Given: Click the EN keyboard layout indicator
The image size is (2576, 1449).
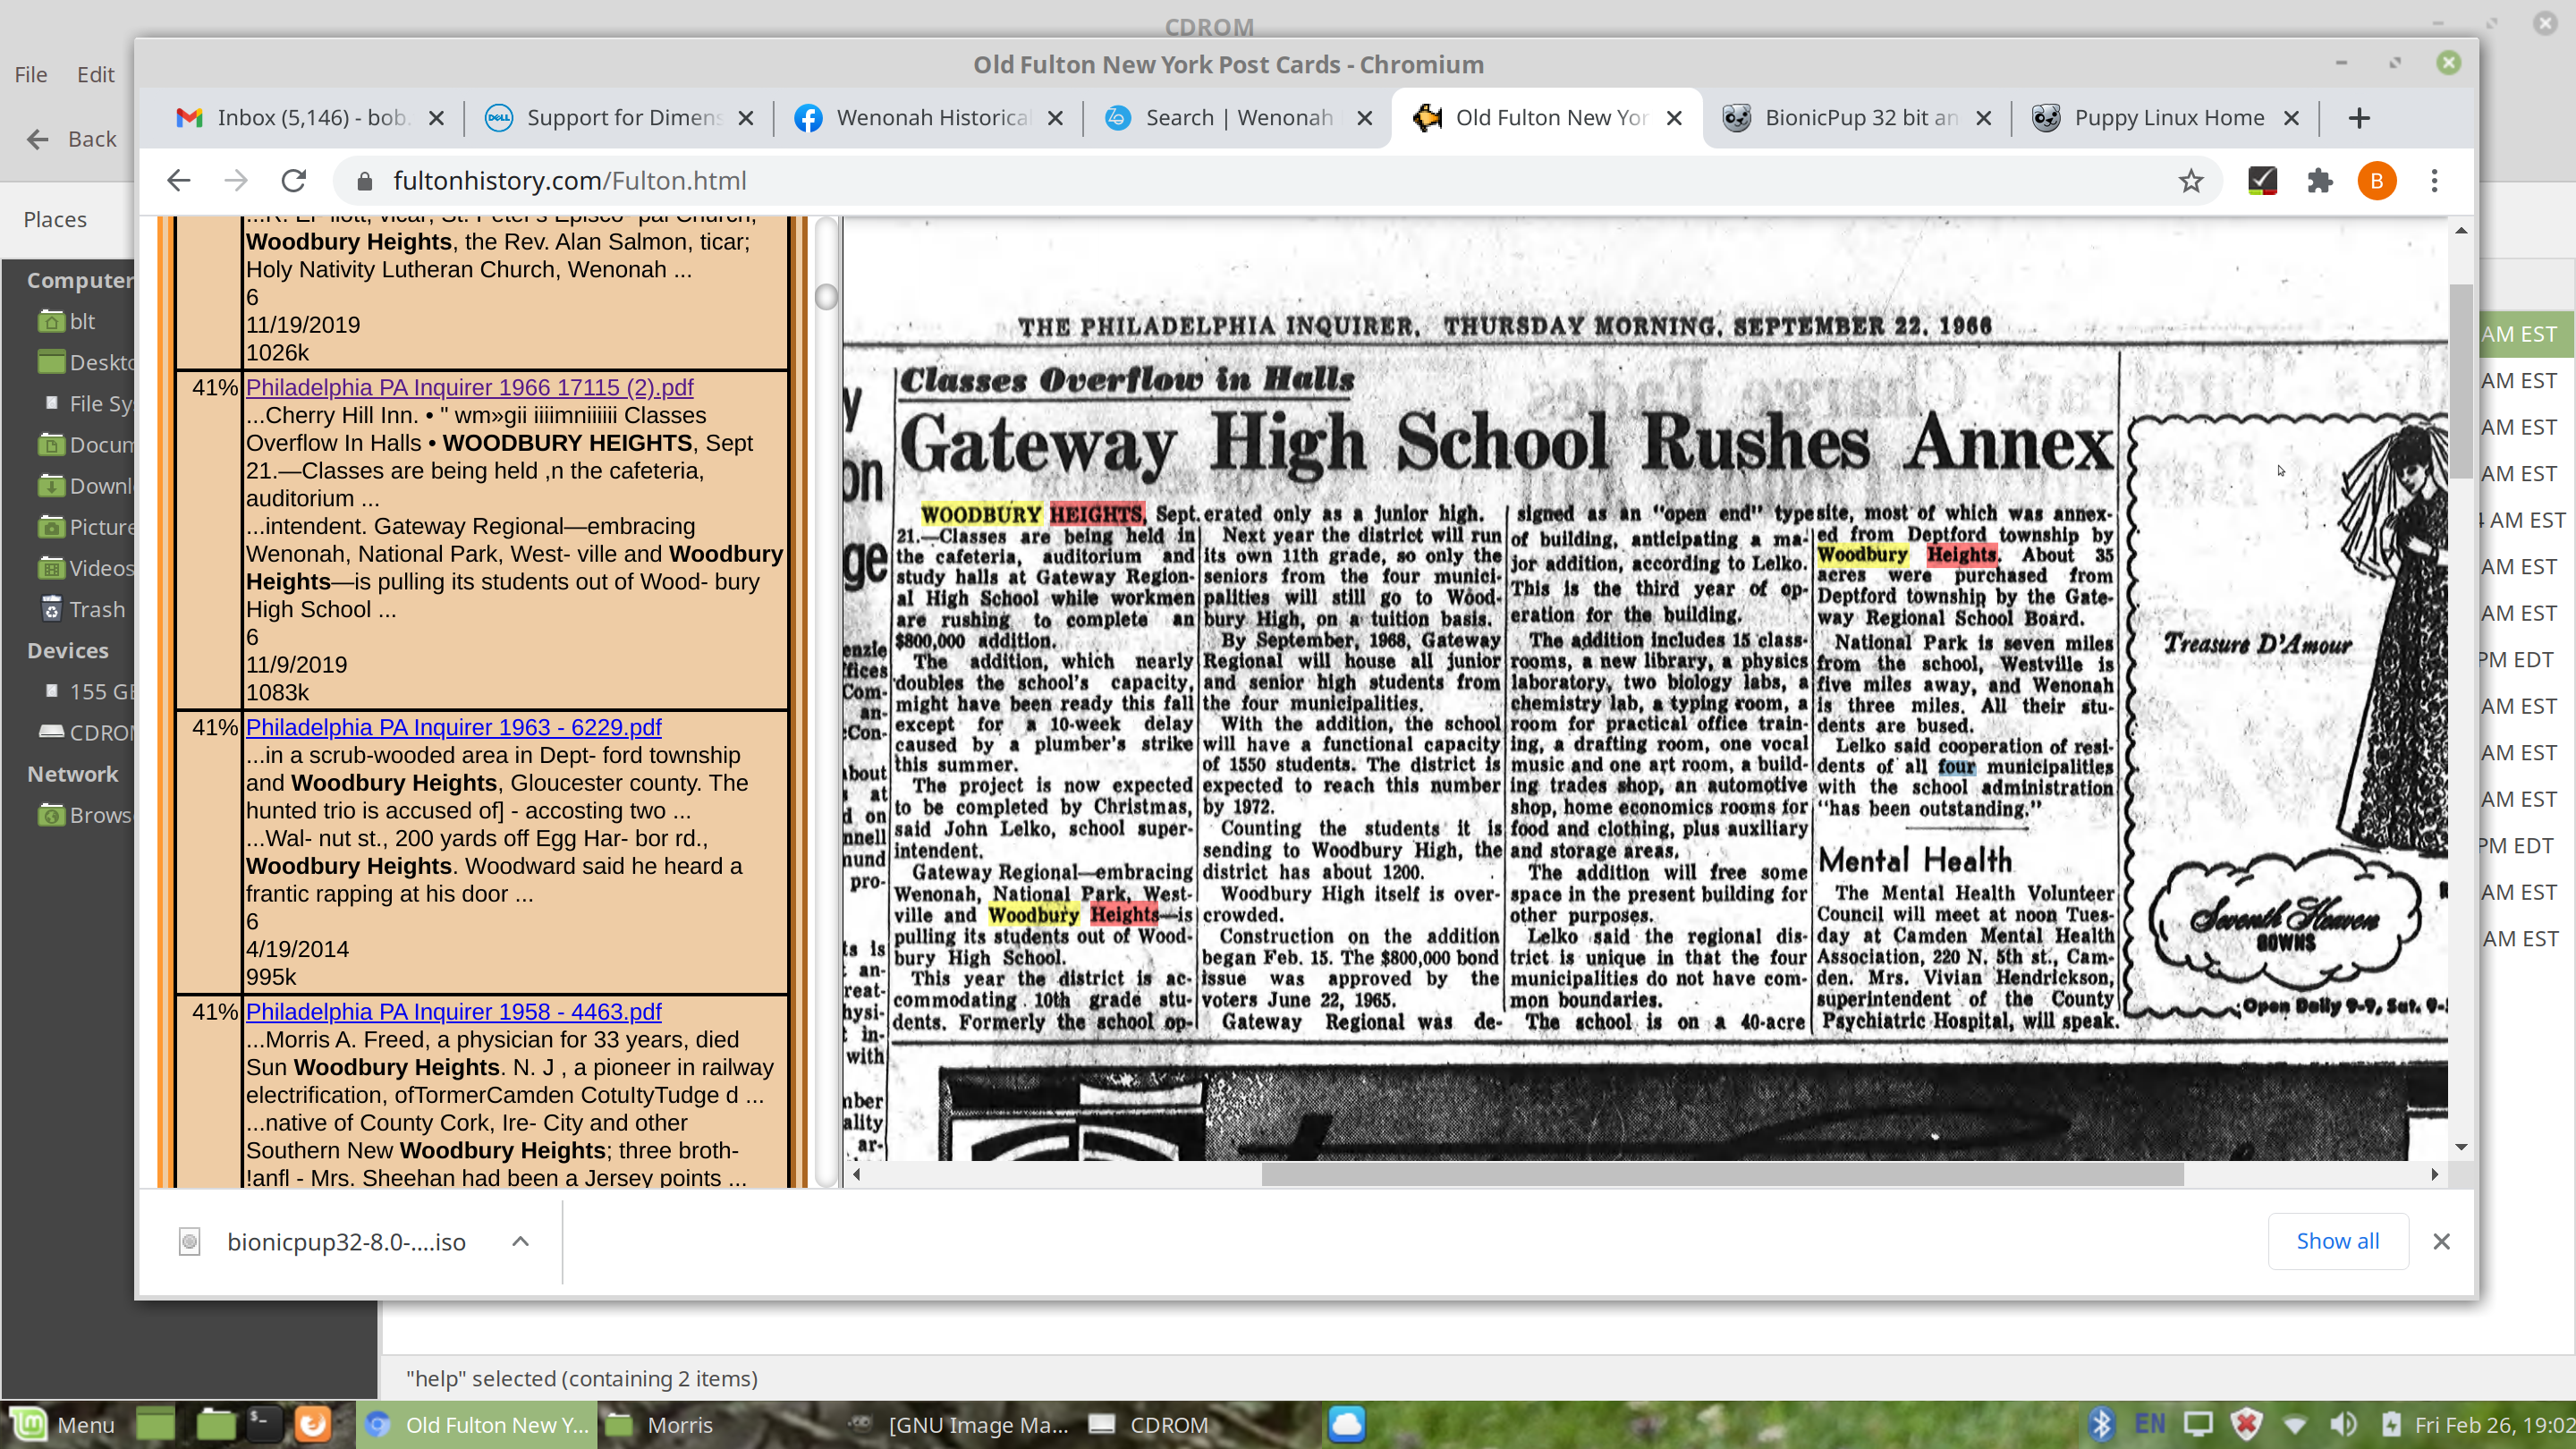Looking at the screenshot, I should [2149, 1424].
